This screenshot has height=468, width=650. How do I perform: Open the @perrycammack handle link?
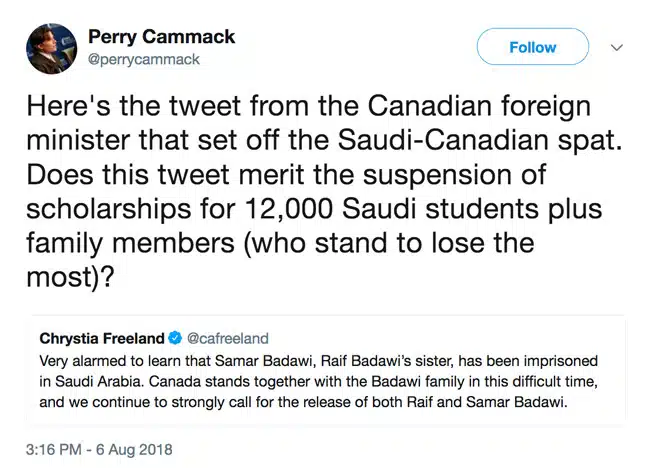[144, 60]
